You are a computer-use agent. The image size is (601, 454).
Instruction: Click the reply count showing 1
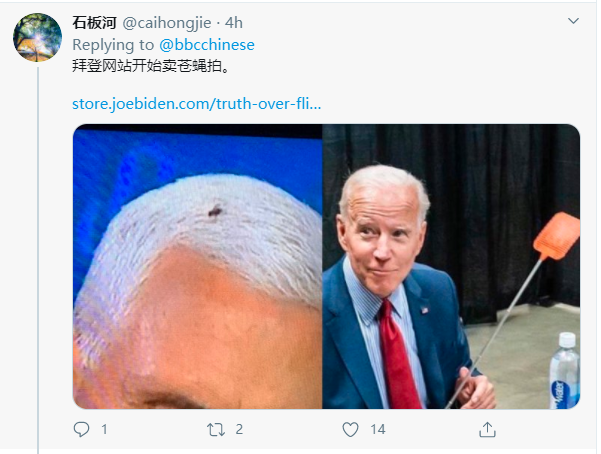[104, 429]
